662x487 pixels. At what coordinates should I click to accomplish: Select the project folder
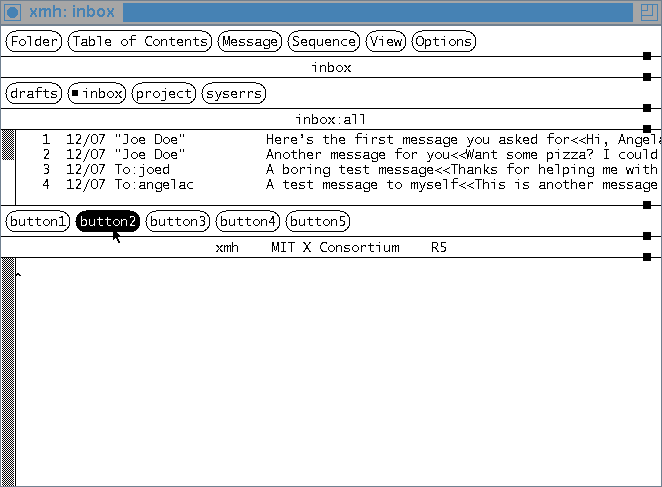(163, 93)
